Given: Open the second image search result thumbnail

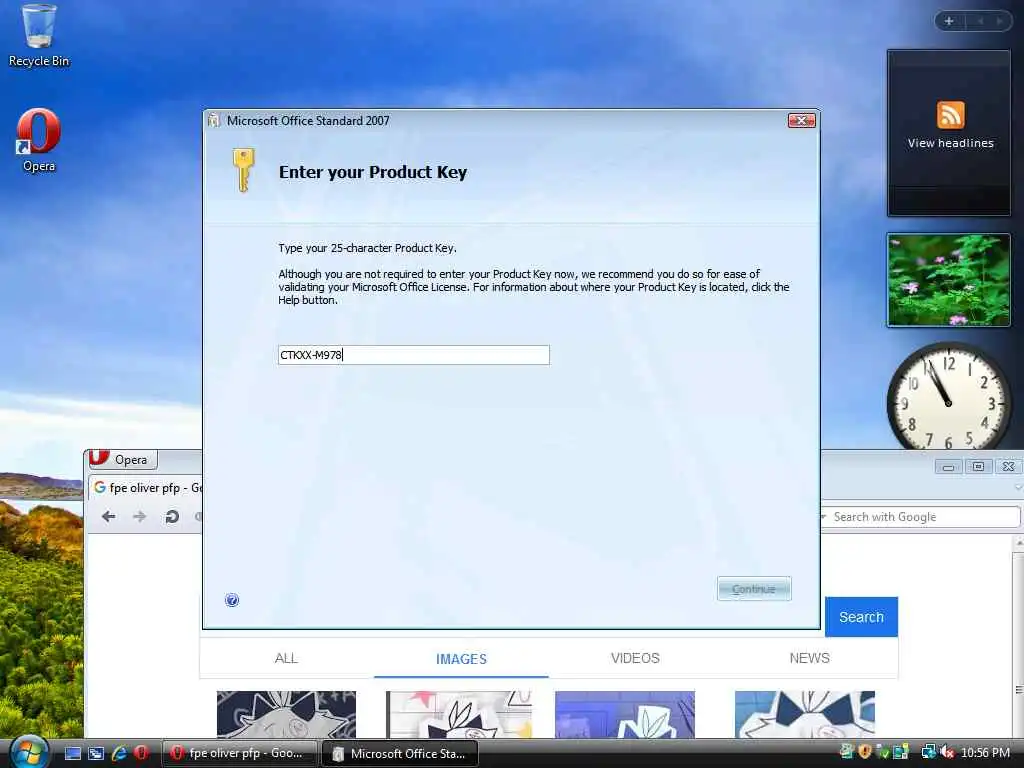Looking at the screenshot, I should tap(458, 714).
